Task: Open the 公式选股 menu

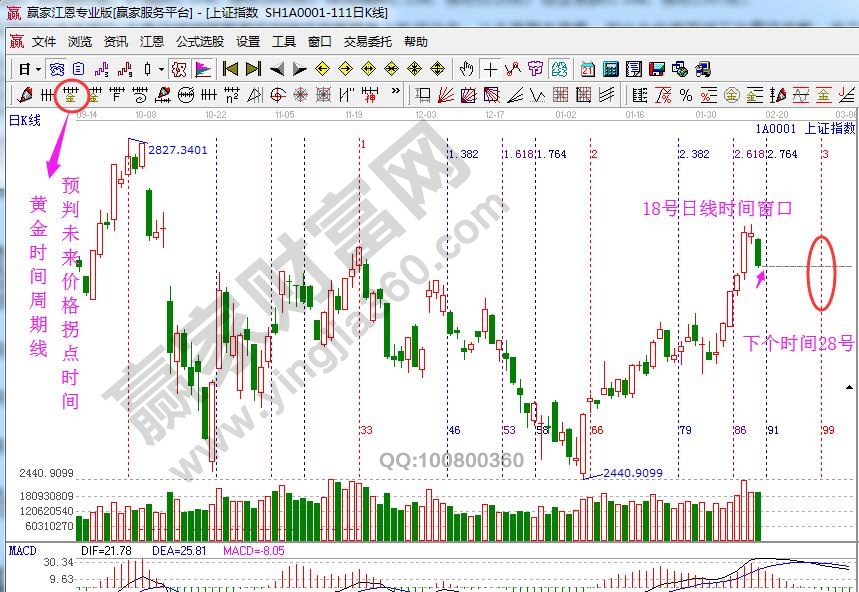Action: click(200, 42)
